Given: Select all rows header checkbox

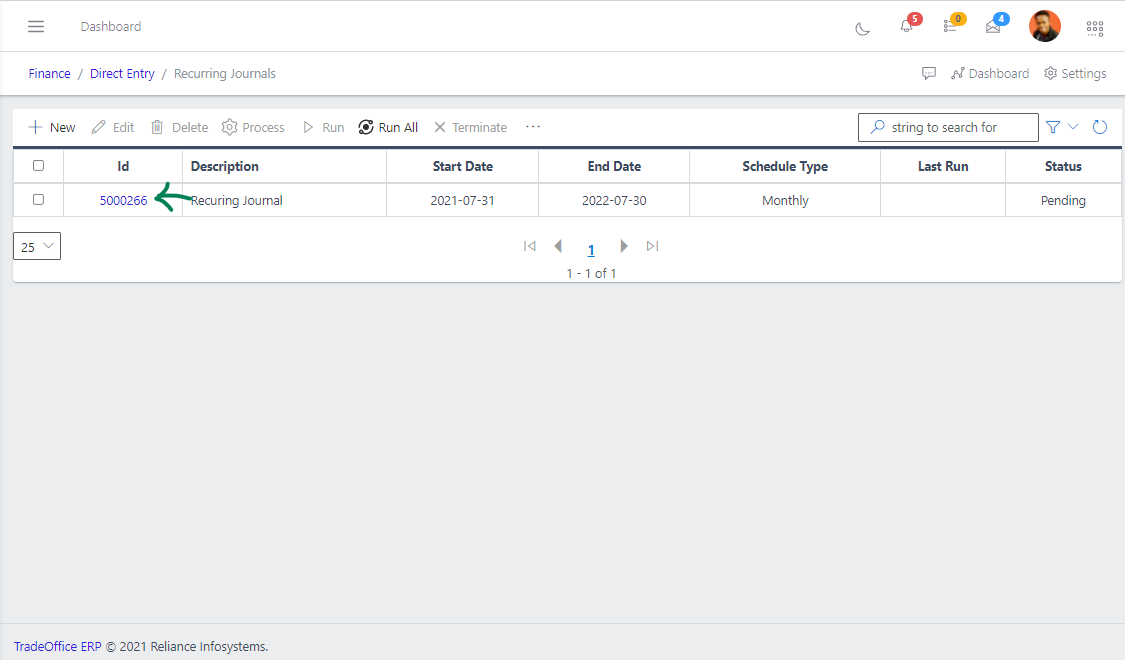Looking at the screenshot, I should tap(38, 166).
